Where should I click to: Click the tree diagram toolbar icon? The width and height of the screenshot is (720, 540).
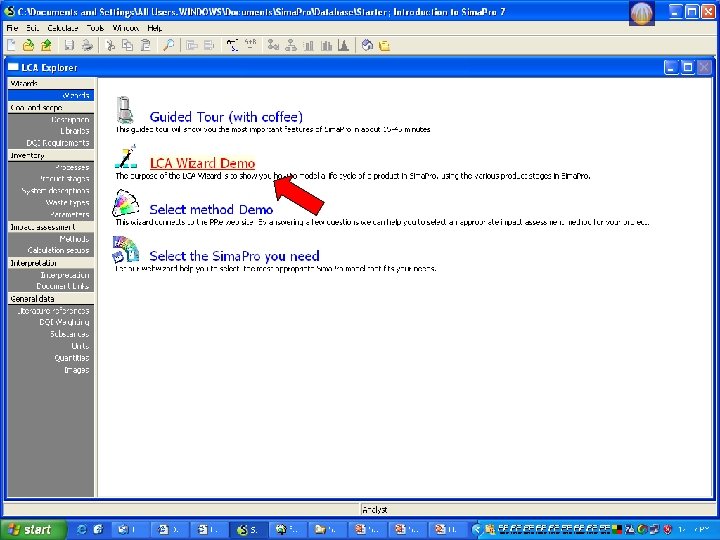[x=291, y=45]
